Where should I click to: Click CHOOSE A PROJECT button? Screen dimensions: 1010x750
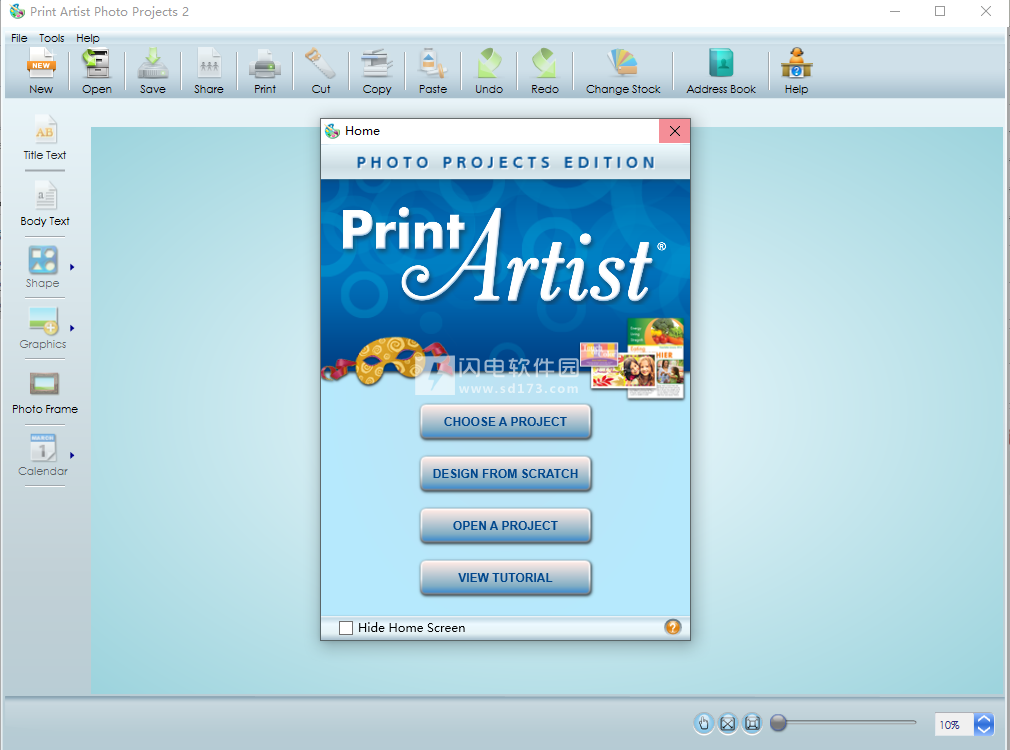click(x=506, y=422)
